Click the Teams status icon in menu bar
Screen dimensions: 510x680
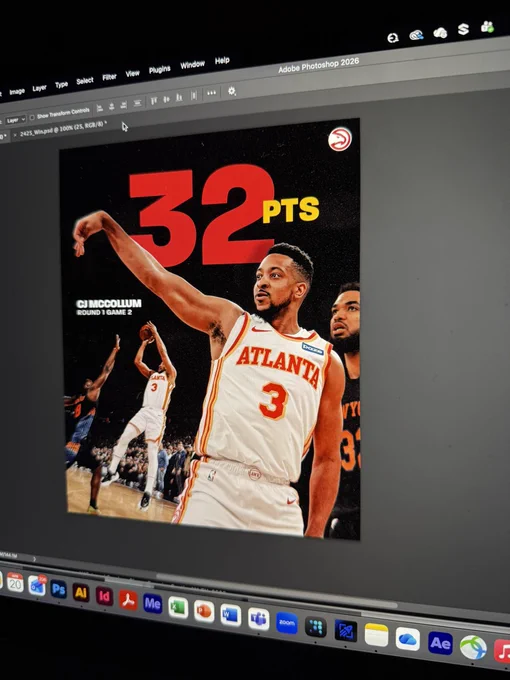click(x=487, y=27)
